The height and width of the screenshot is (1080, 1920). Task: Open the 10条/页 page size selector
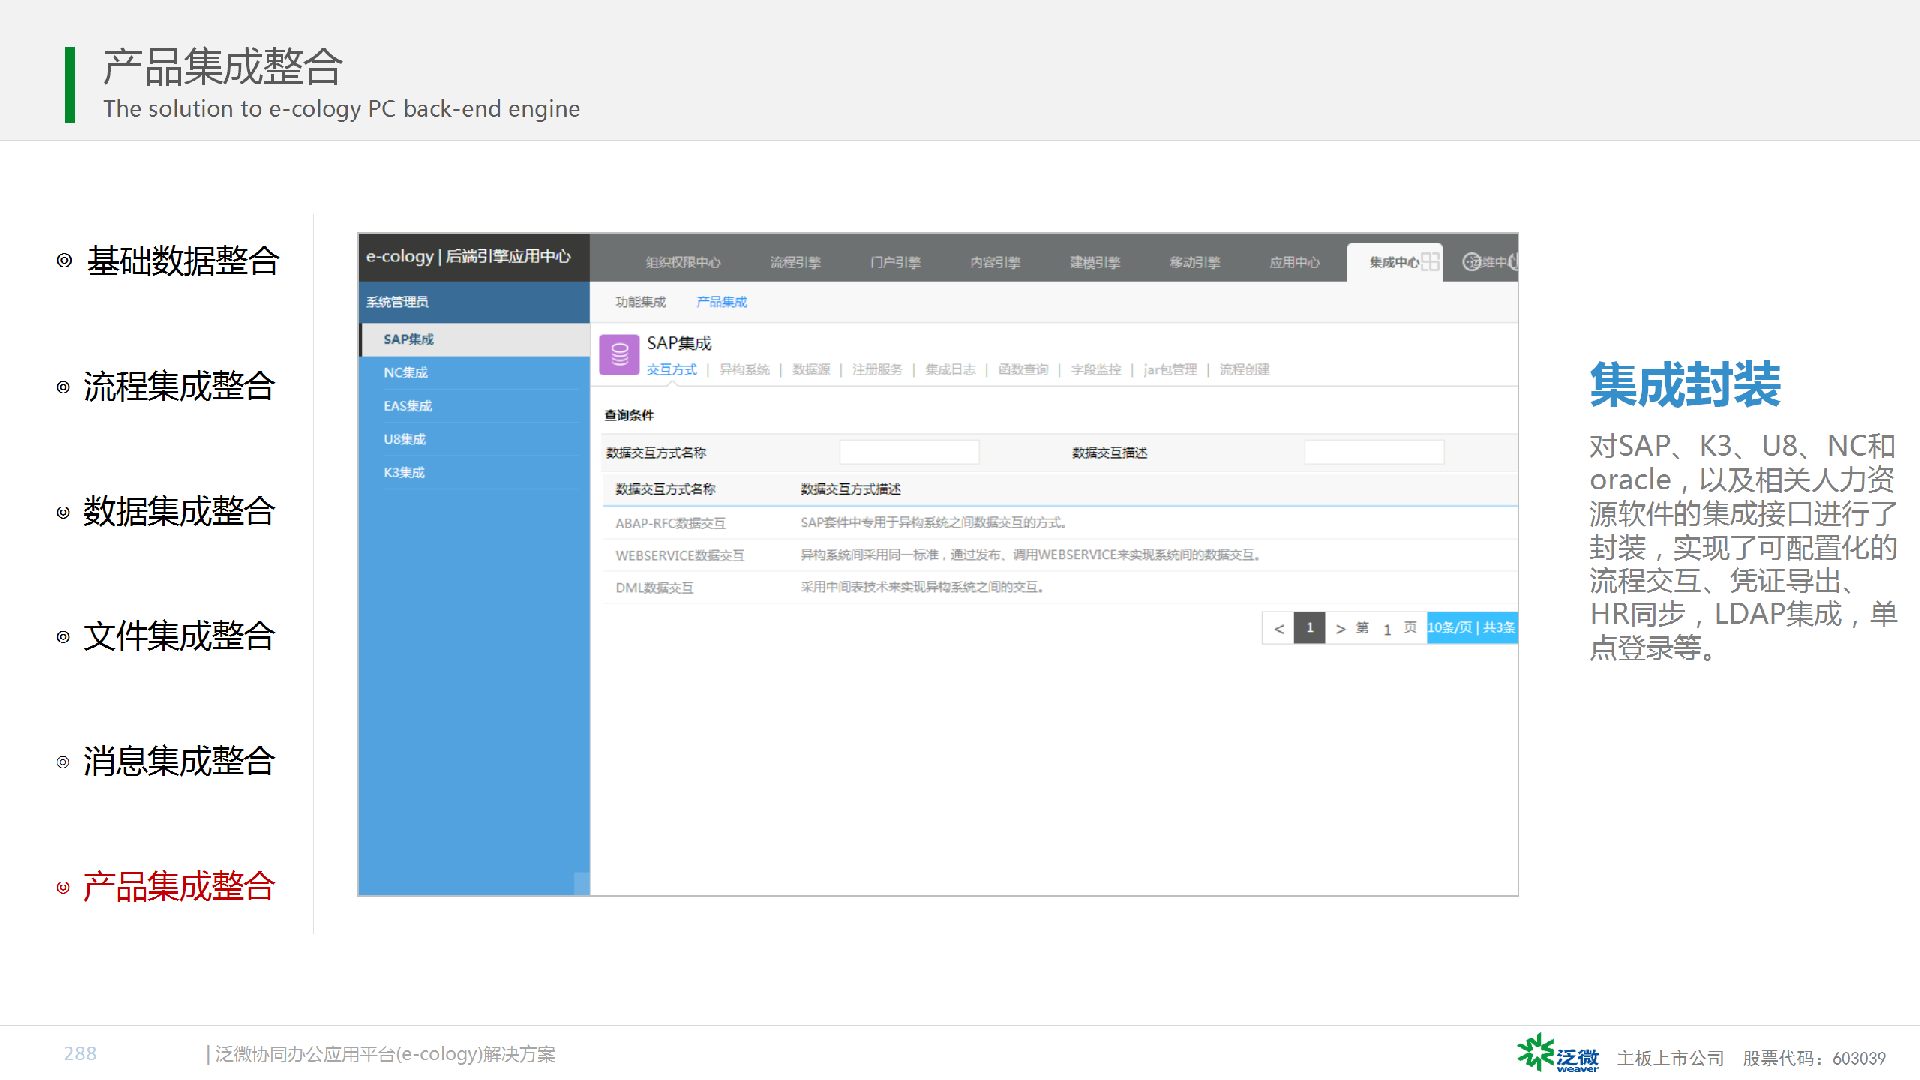coord(1472,628)
